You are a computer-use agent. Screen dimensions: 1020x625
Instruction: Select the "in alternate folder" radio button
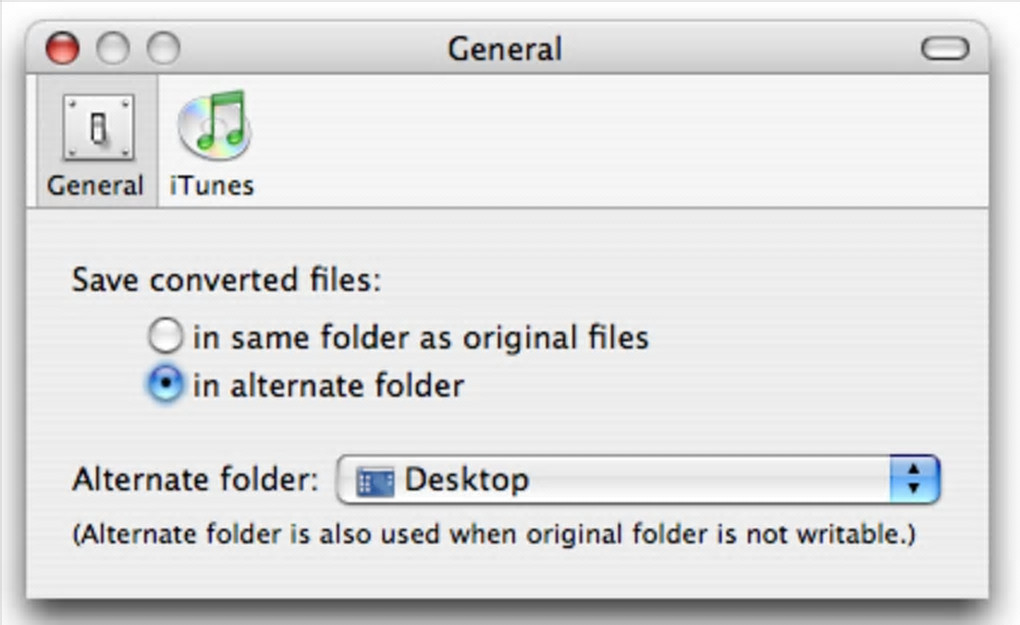coord(166,386)
